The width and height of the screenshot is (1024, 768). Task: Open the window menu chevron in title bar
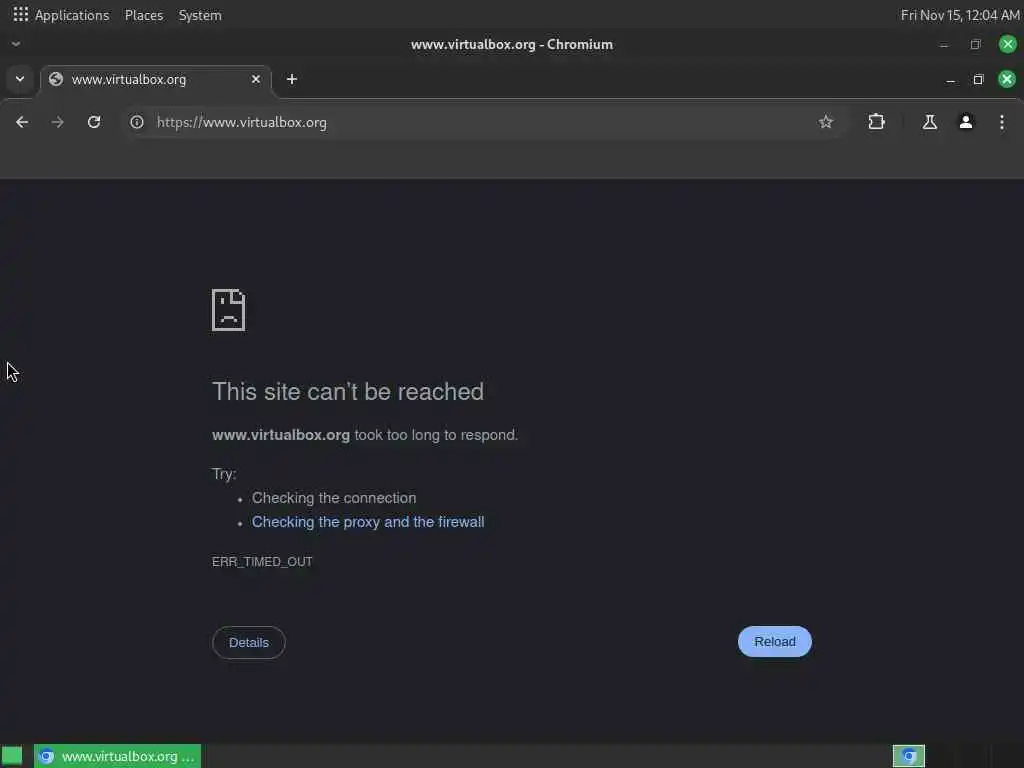[16, 44]
